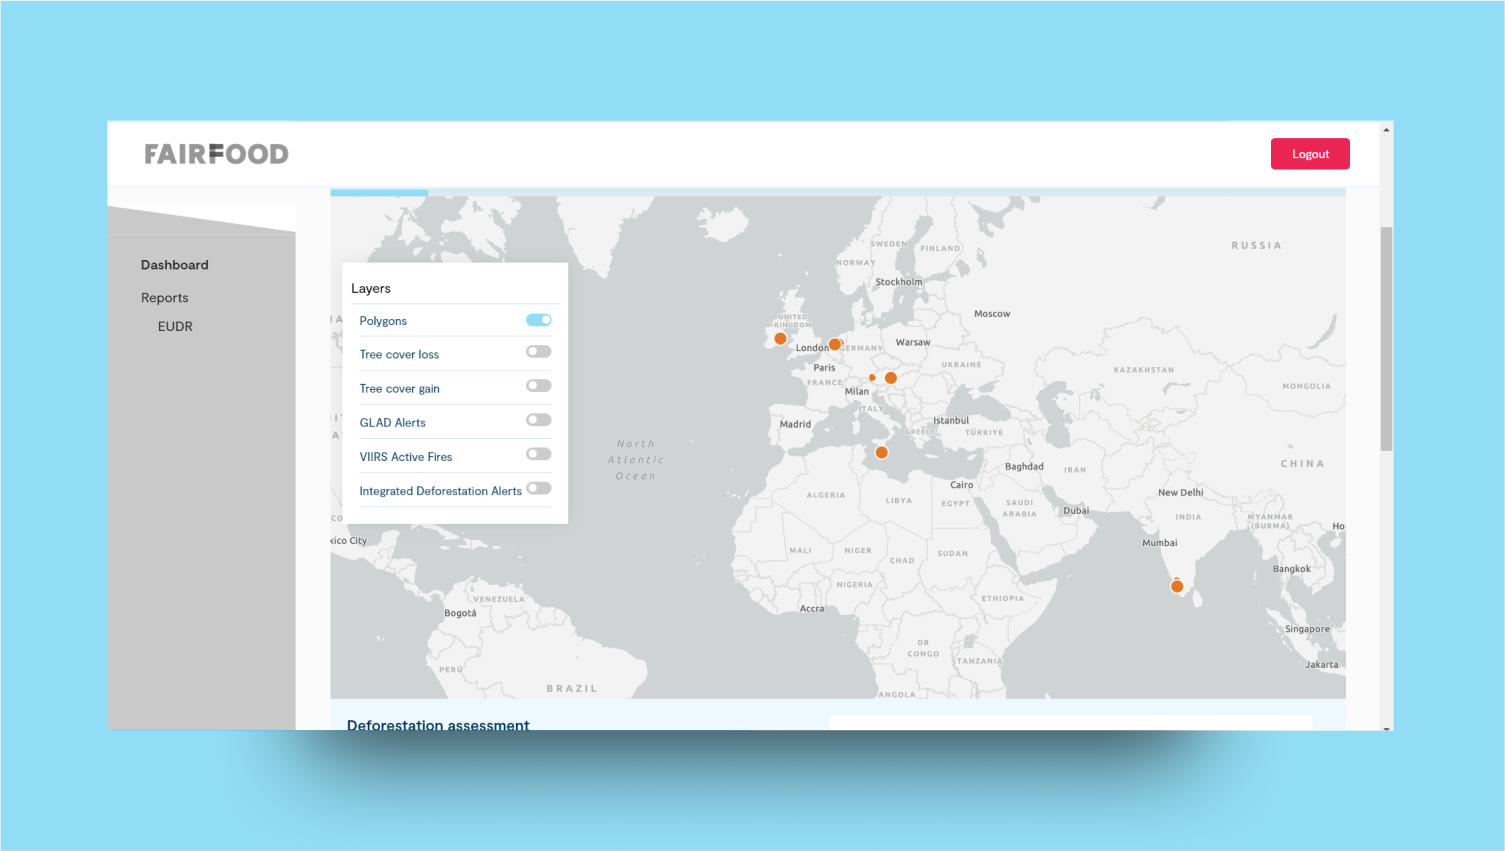Click the orange marker in Ireland
Screen dimensions: 1505x851
tap(781, 339)
